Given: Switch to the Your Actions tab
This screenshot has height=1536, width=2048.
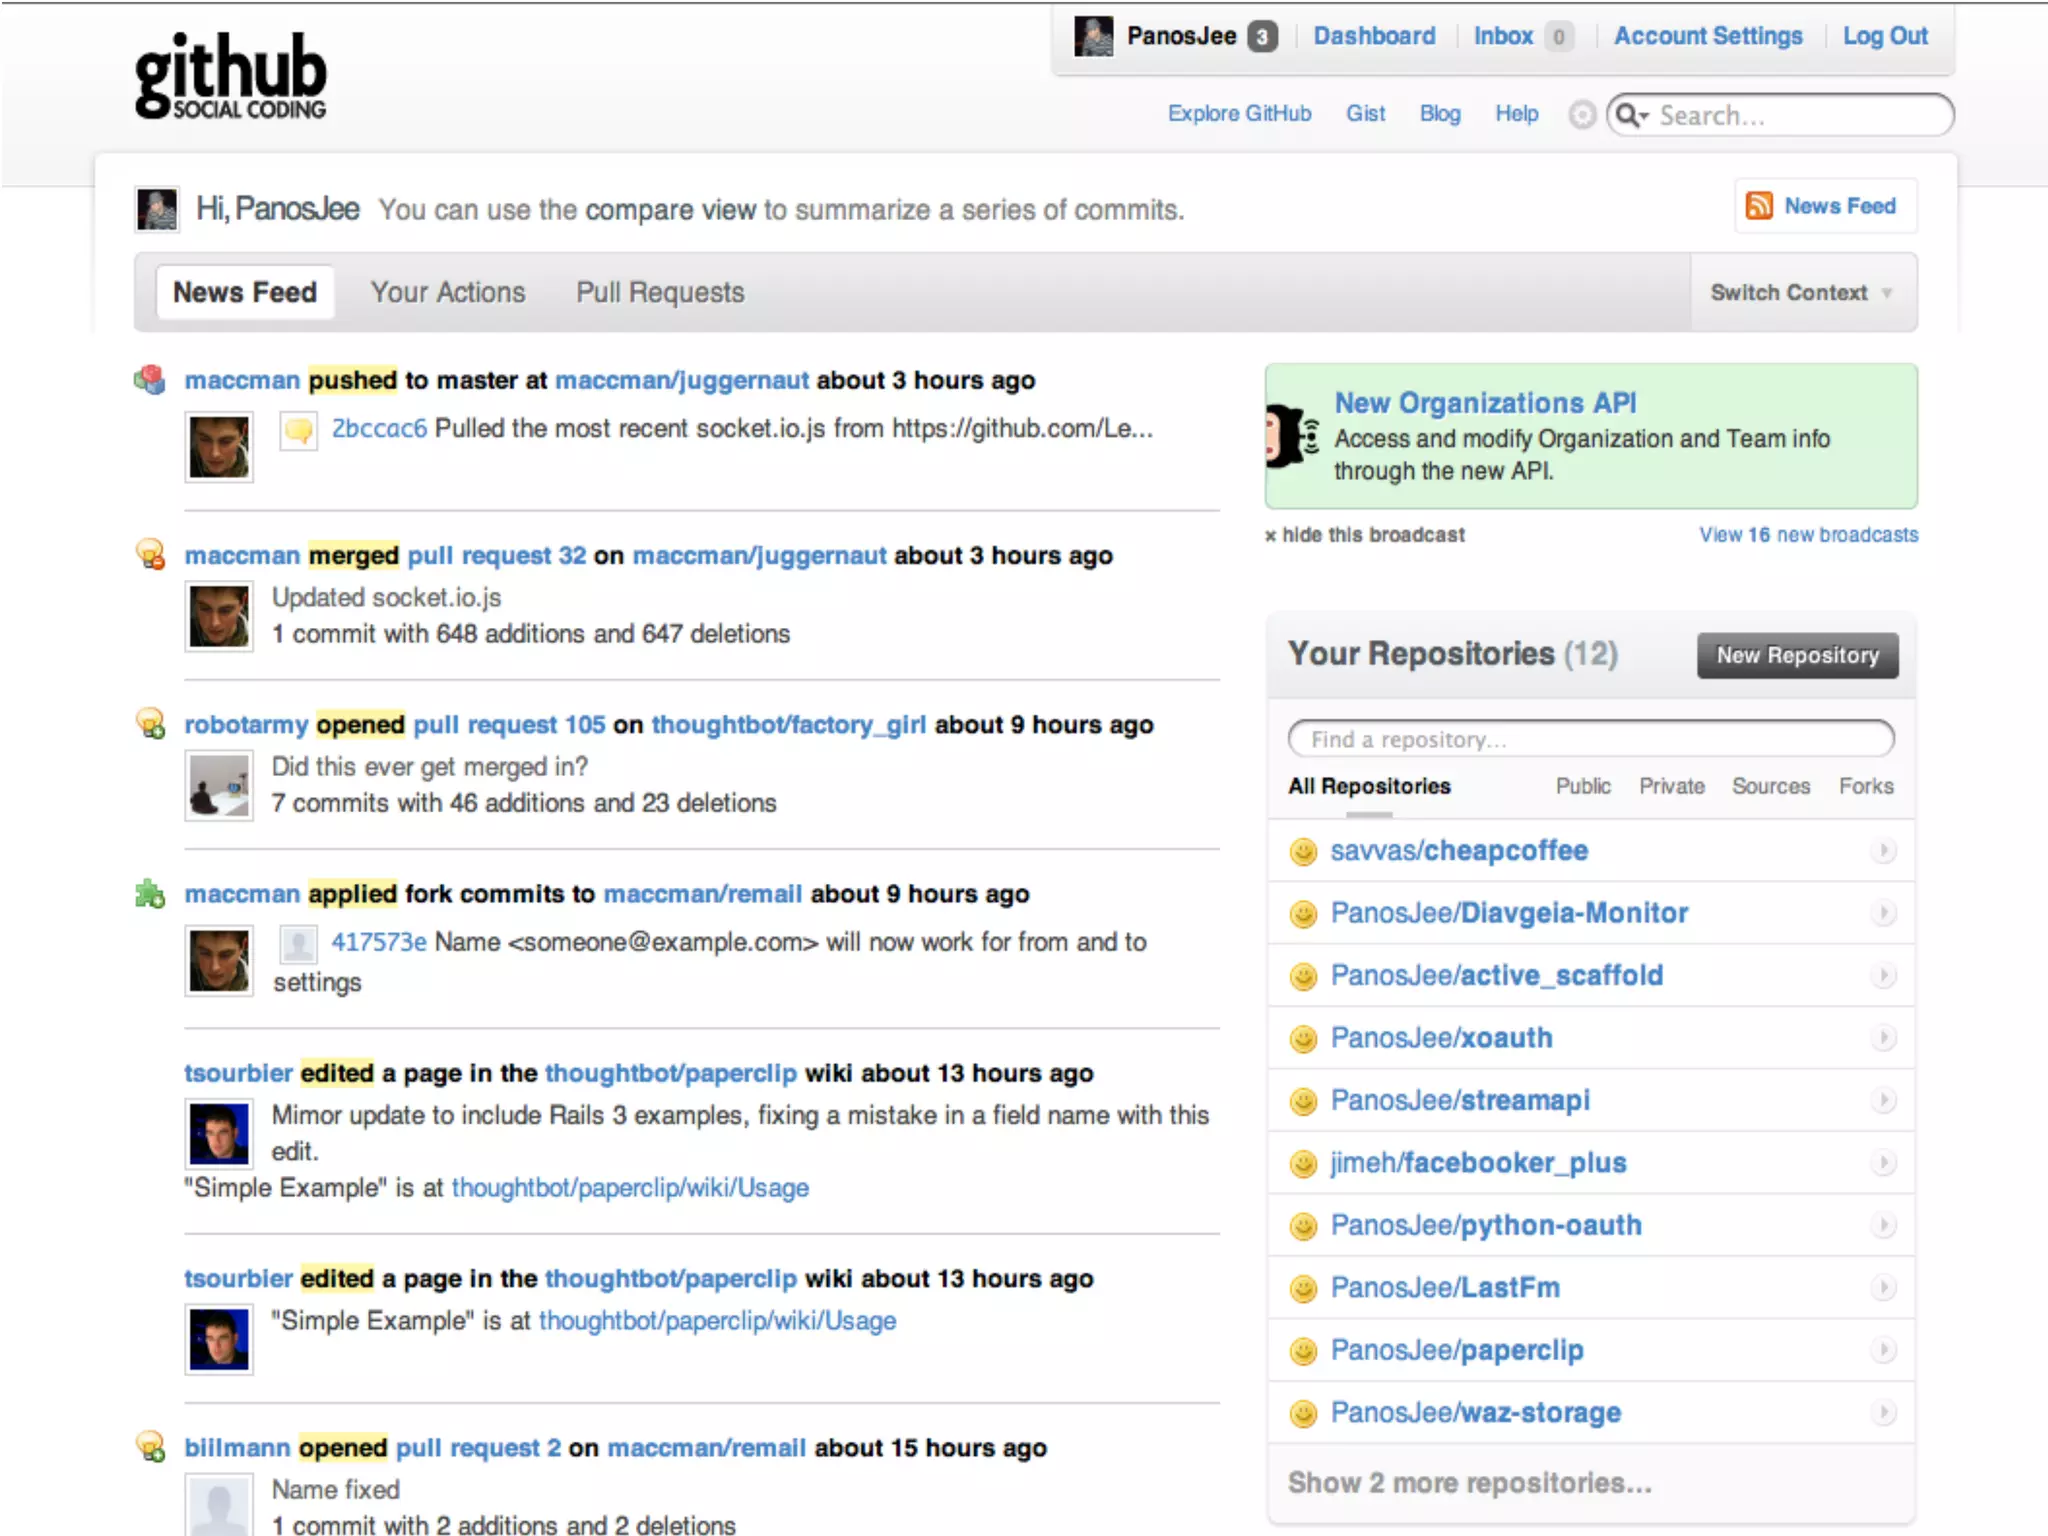Looking at the screenshot, I should pyautogui.click(x=447, y=292).
